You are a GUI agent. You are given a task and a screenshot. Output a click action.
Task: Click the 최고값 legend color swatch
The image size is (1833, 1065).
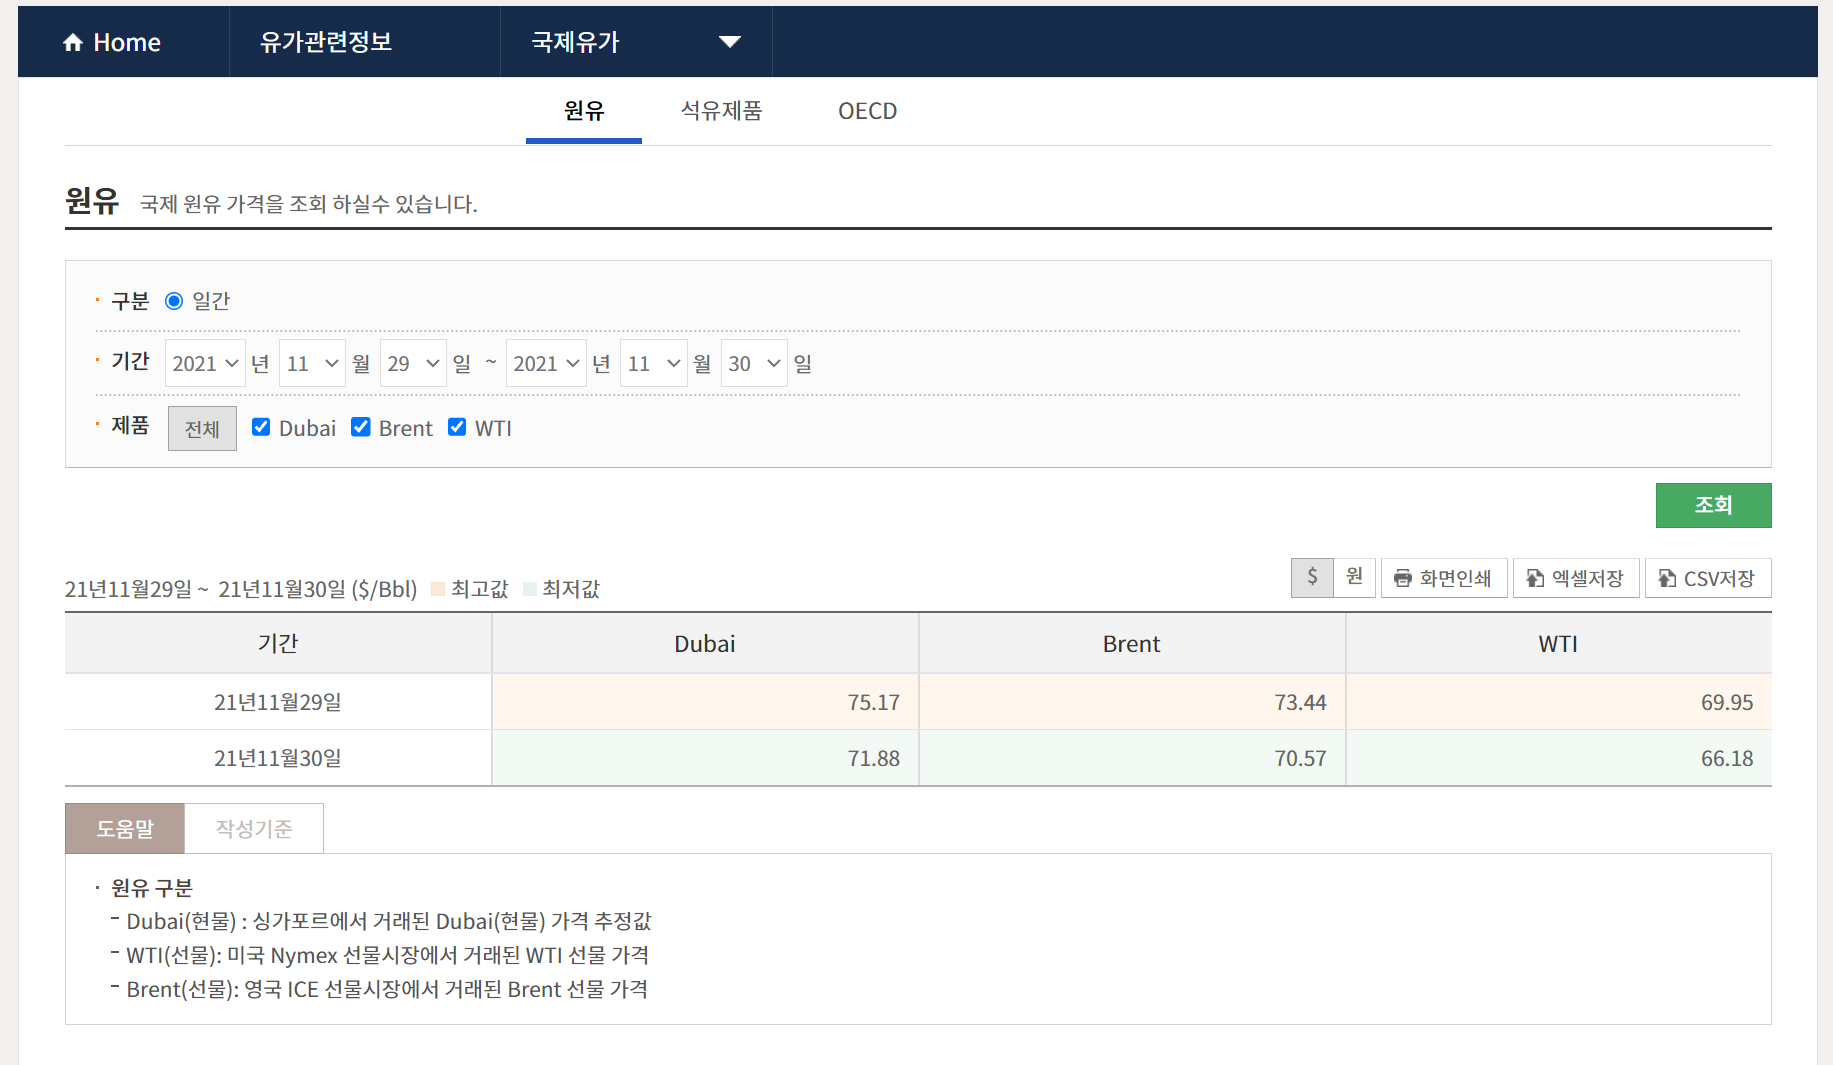[437, 589]
